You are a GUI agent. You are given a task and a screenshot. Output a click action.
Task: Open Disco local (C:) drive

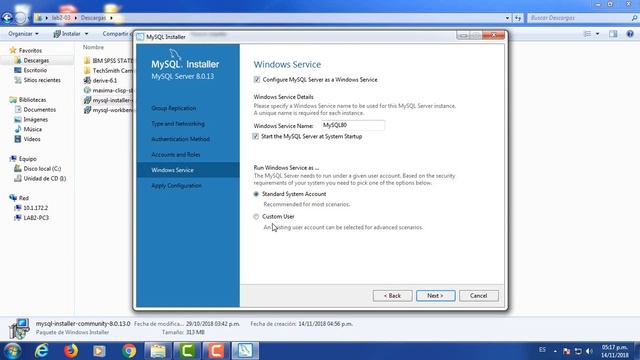point(42,169)
